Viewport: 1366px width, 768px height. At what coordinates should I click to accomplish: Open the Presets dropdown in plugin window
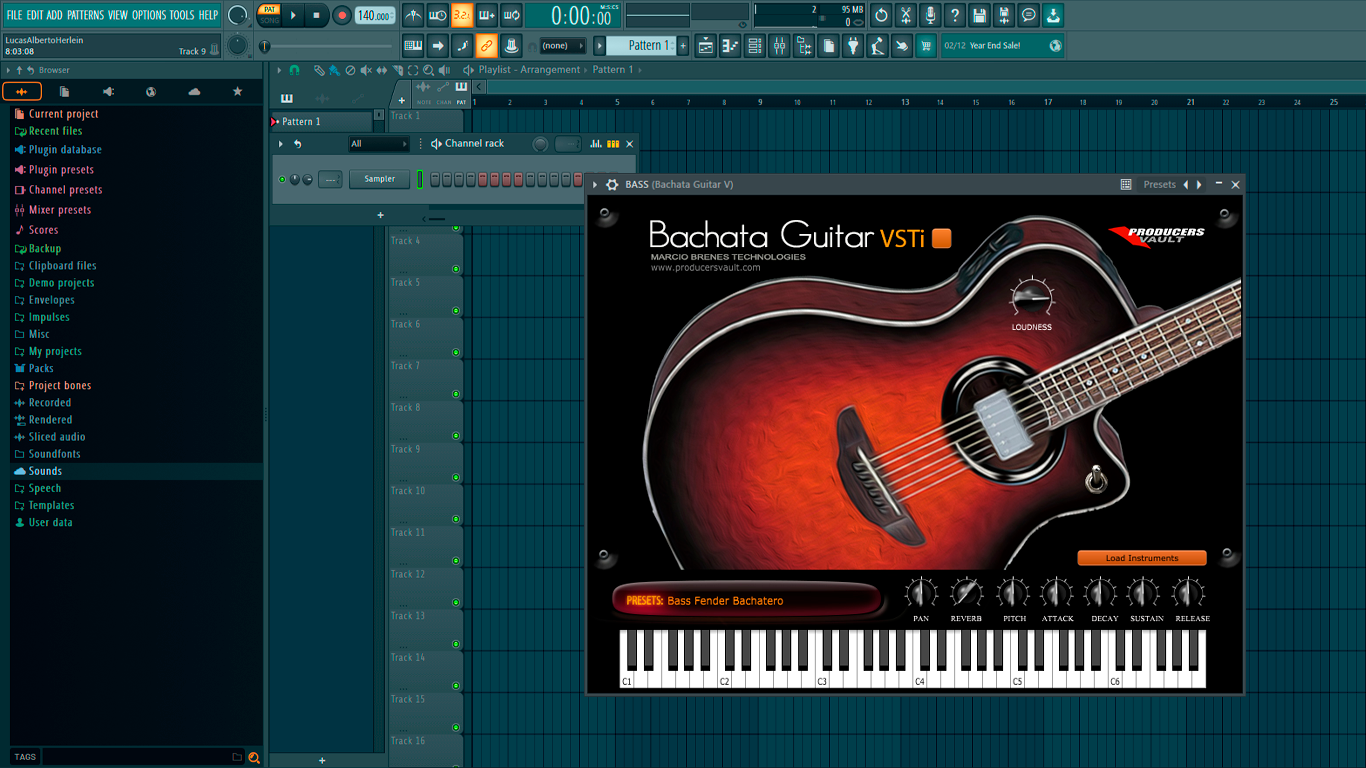pyautogui.click(x=1159, y=184)
